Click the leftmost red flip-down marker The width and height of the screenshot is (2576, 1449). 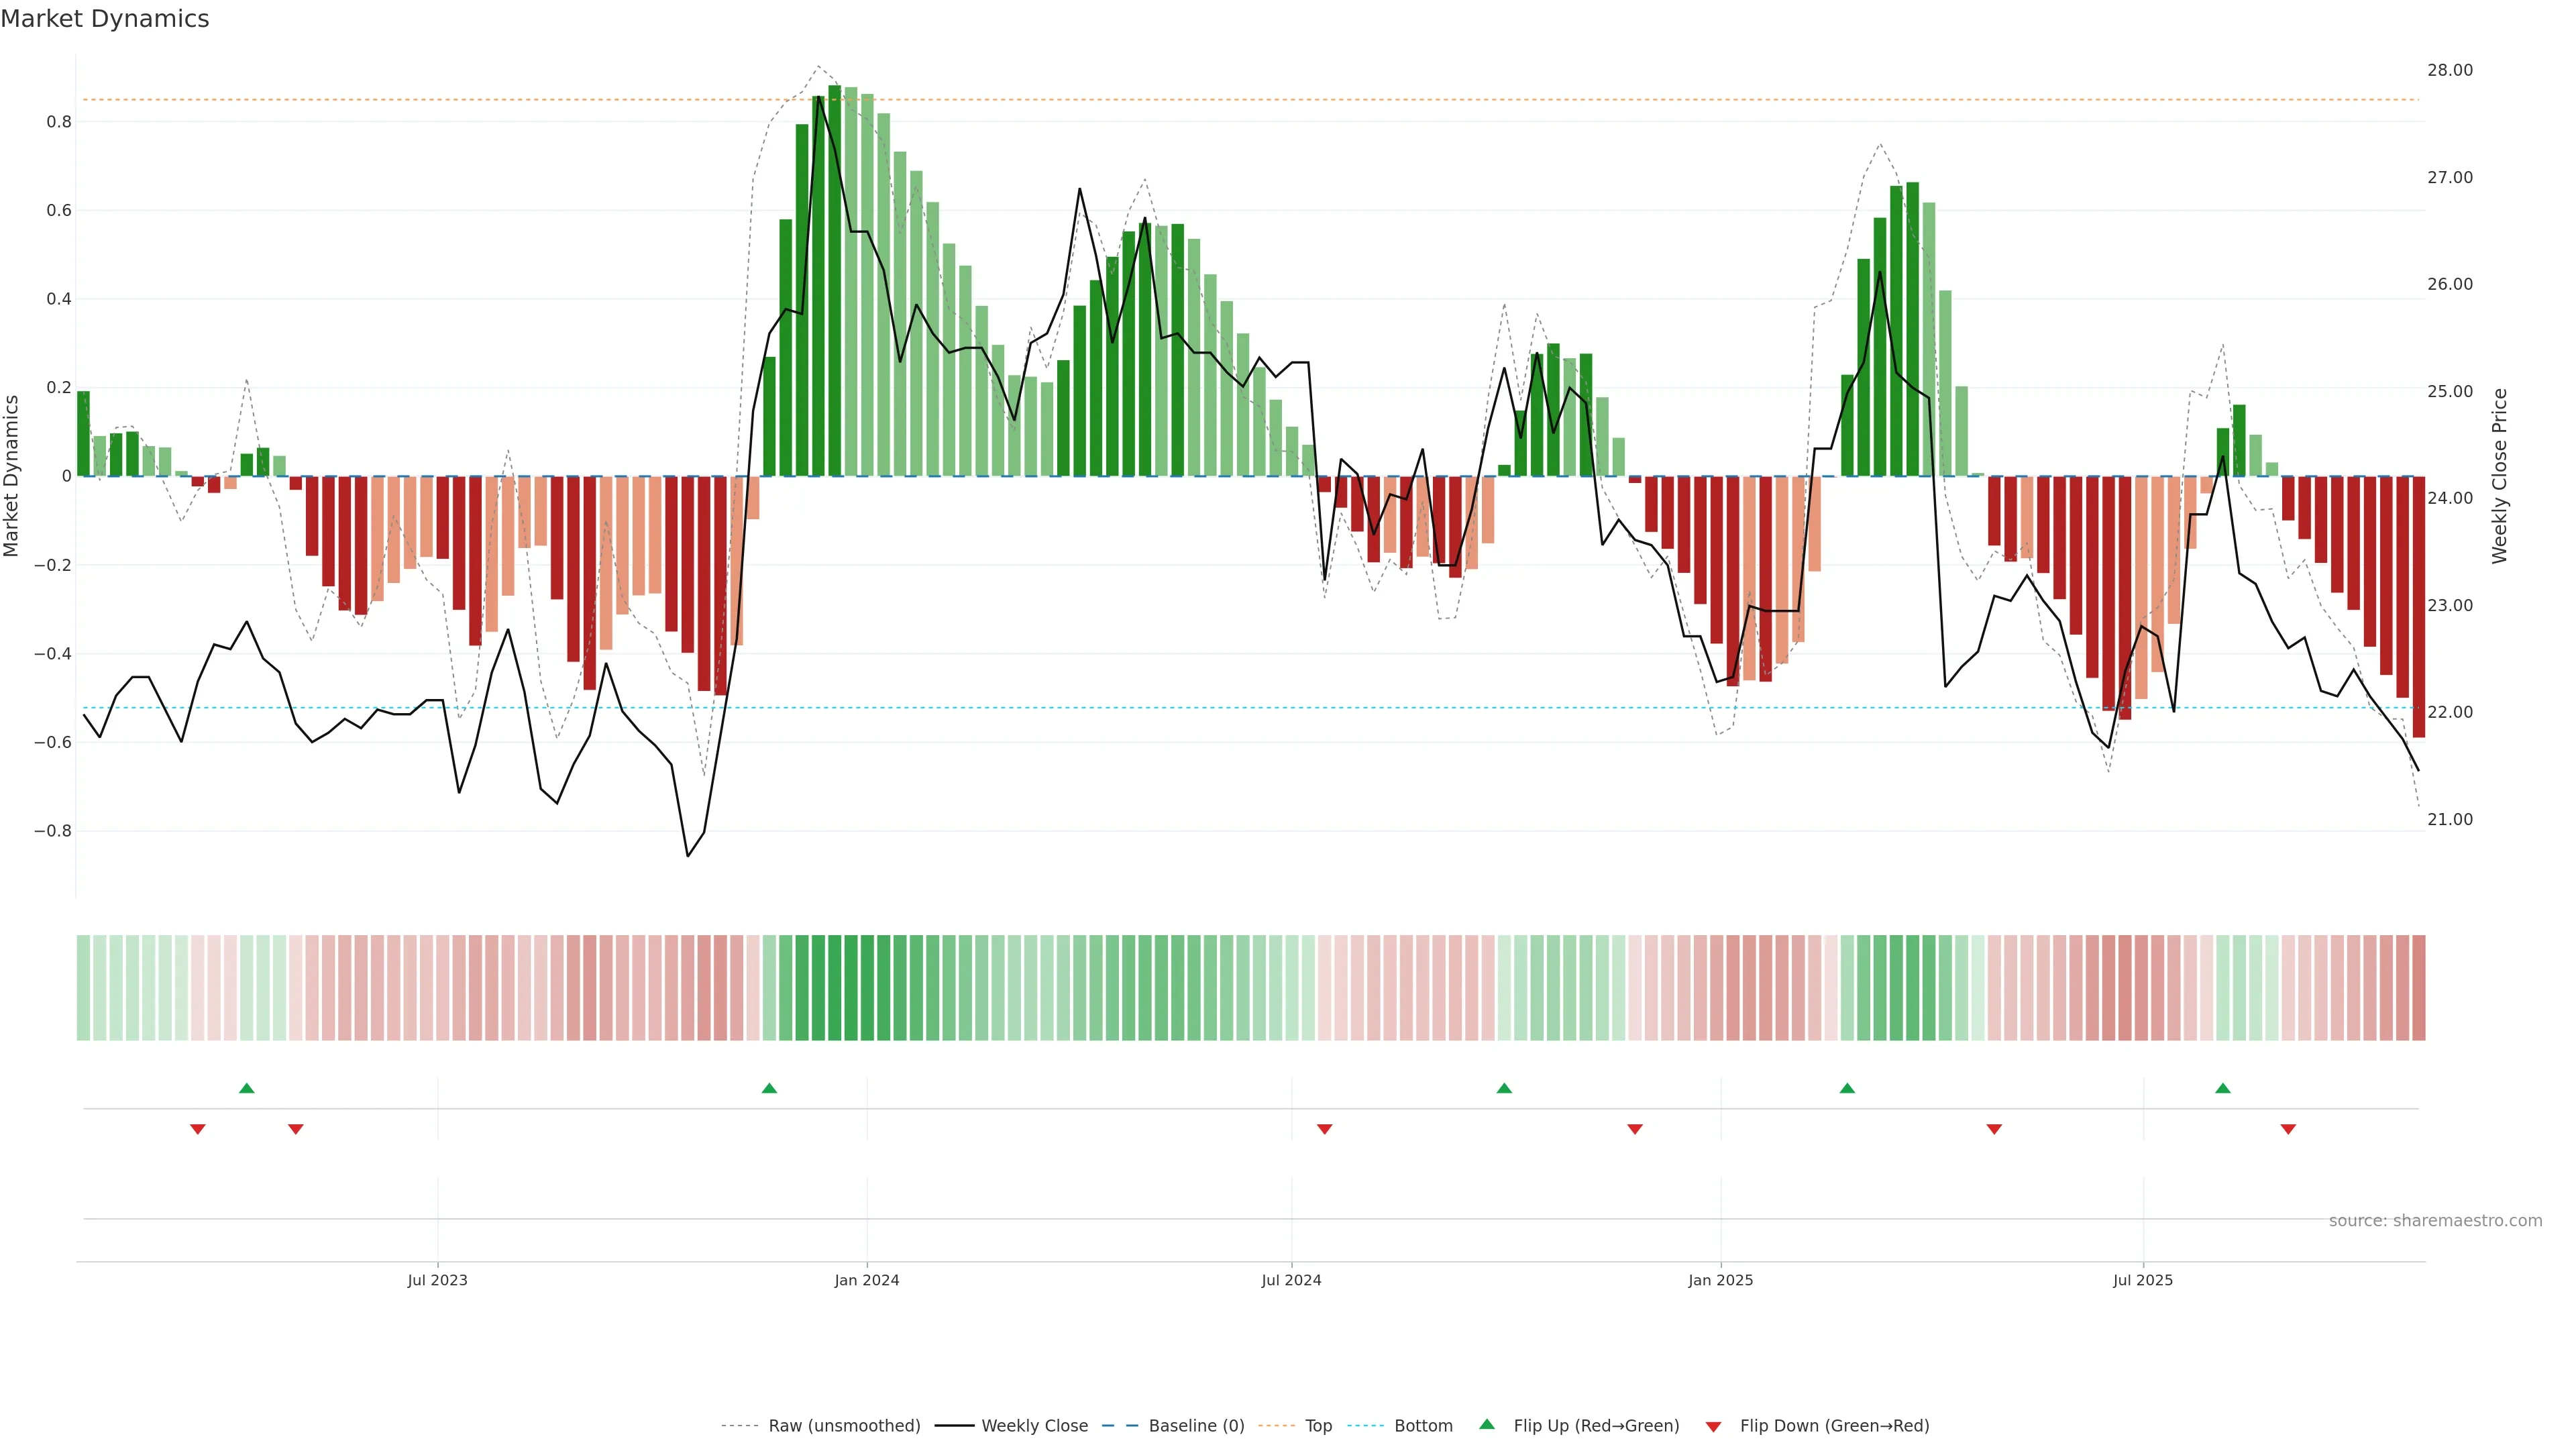coord(198,1129)
